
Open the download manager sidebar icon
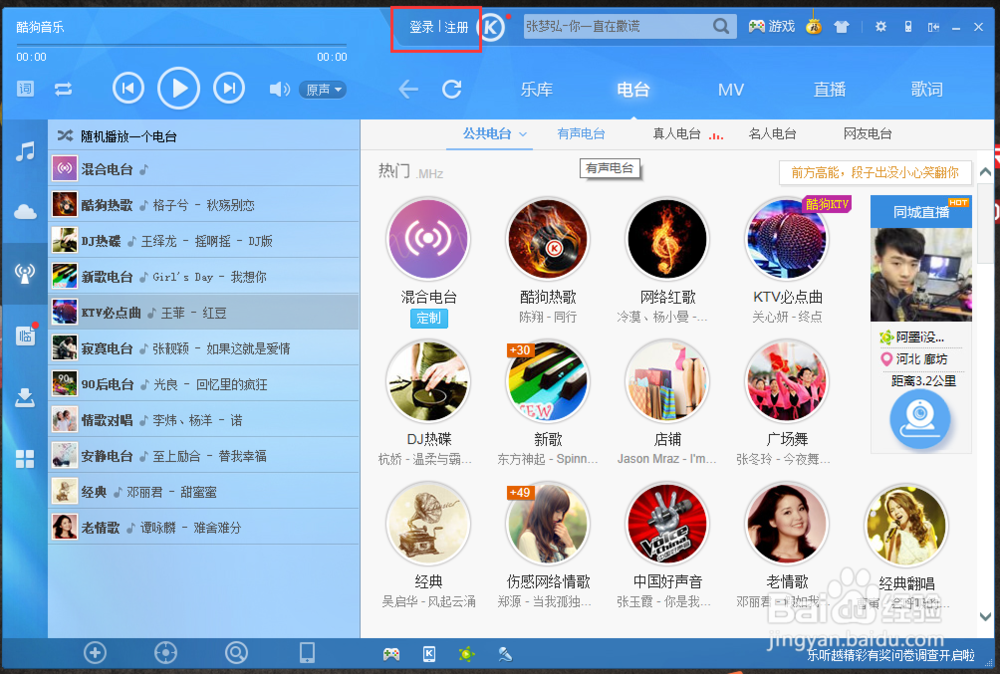point(25,397)
